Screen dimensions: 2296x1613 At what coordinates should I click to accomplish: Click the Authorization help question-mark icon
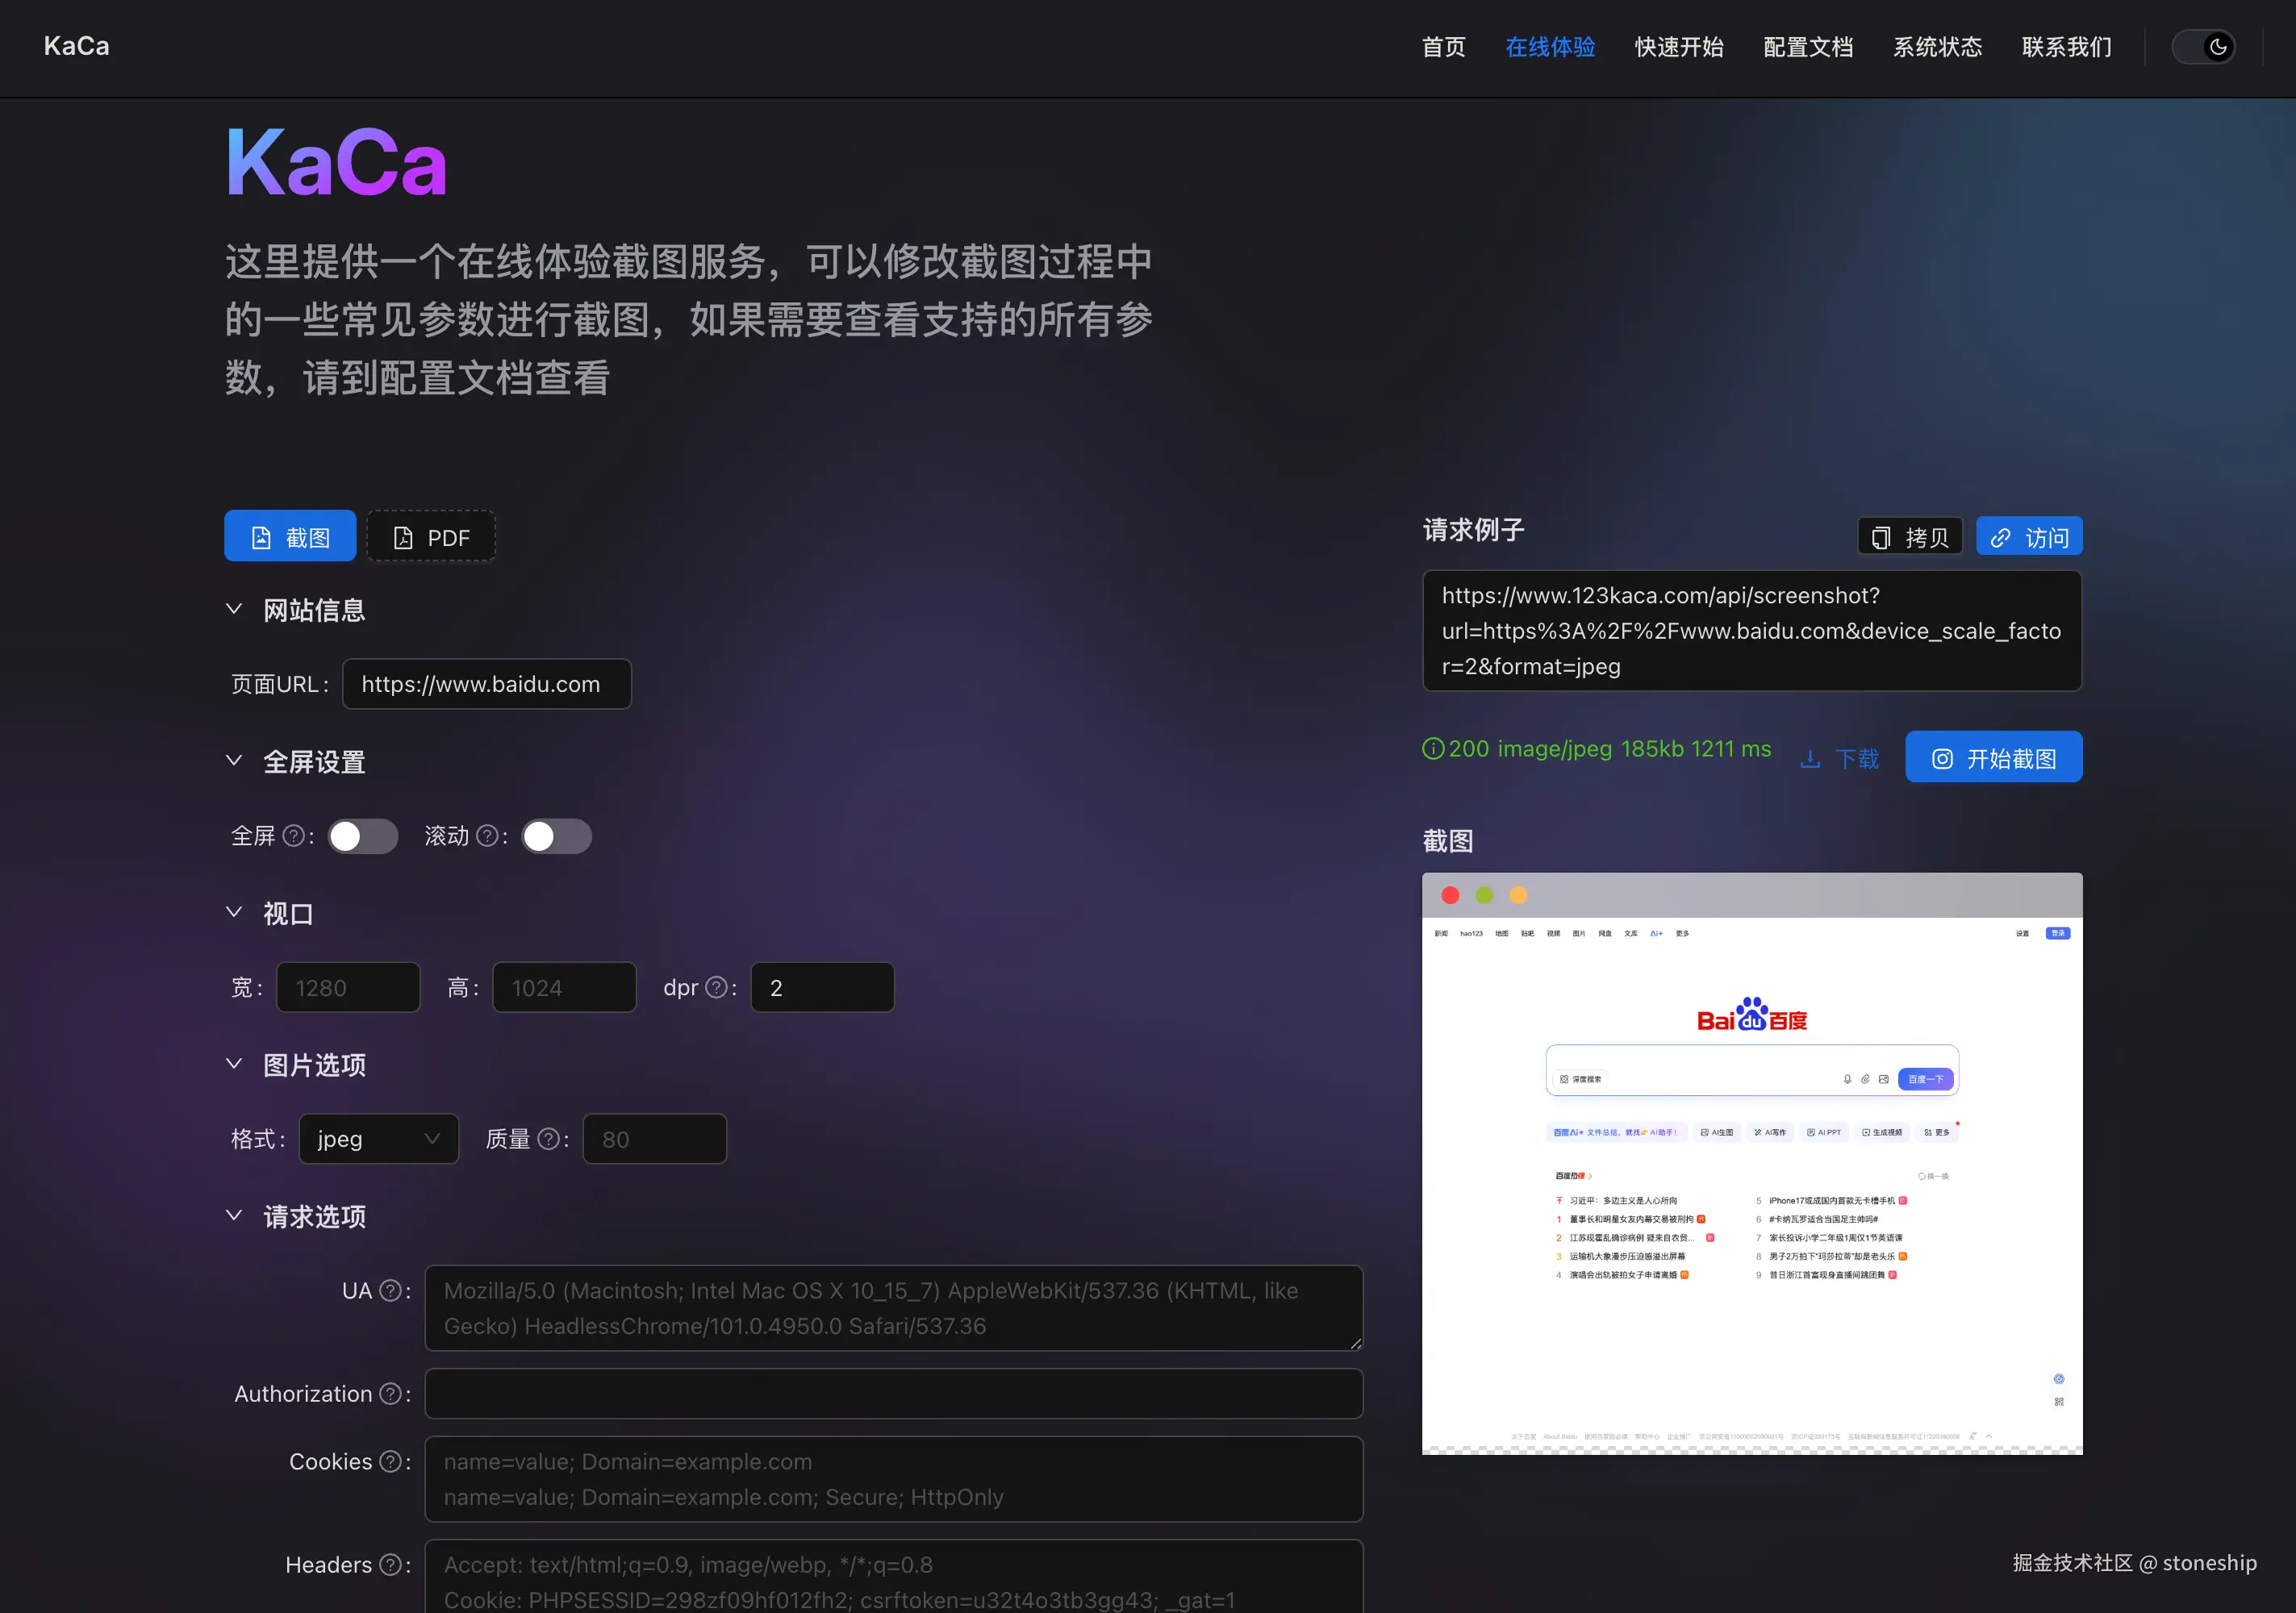coord(391,1394)
